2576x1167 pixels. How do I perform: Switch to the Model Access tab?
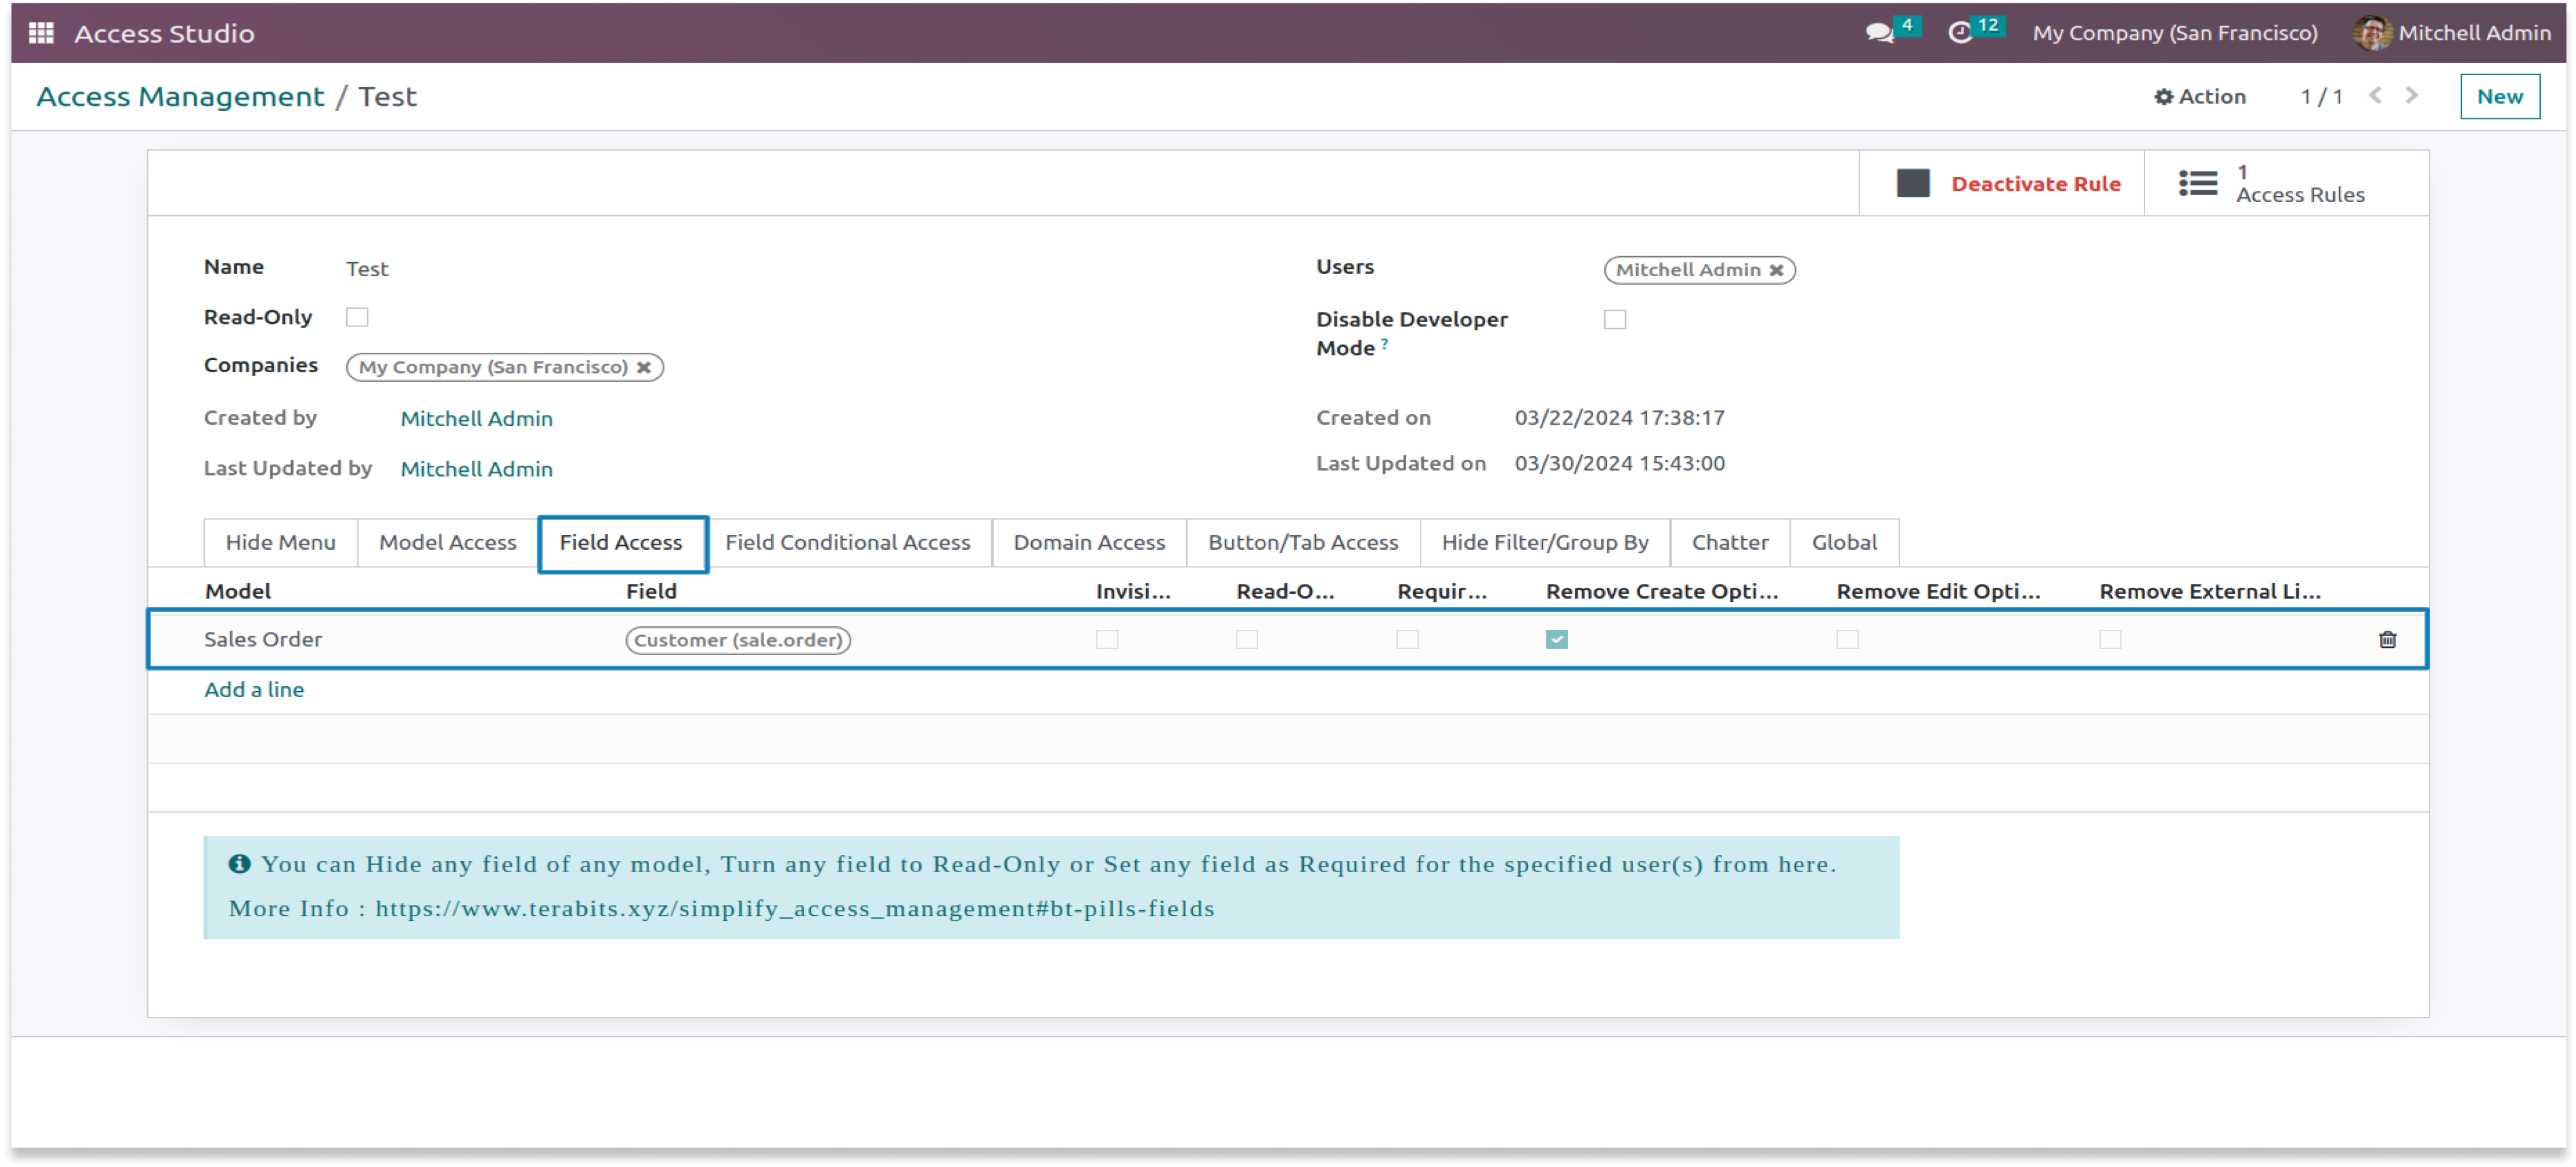tap(447, 542)
